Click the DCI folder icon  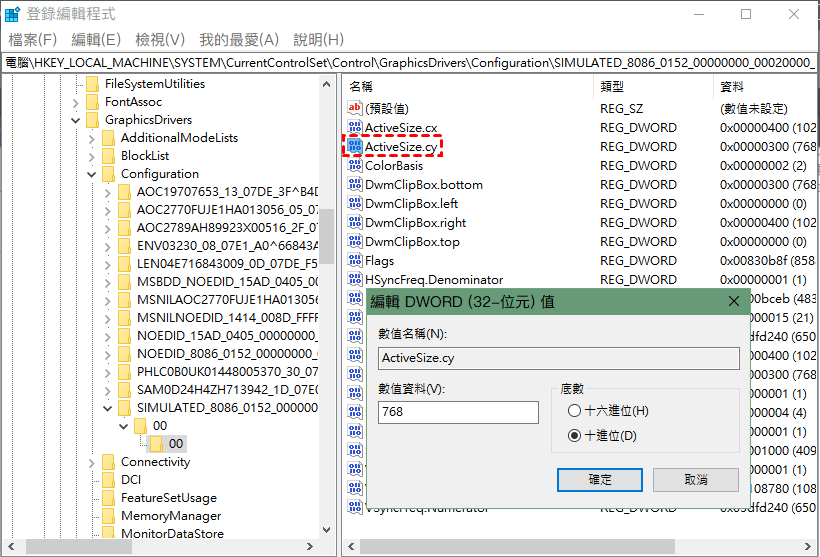coord(108,480)
